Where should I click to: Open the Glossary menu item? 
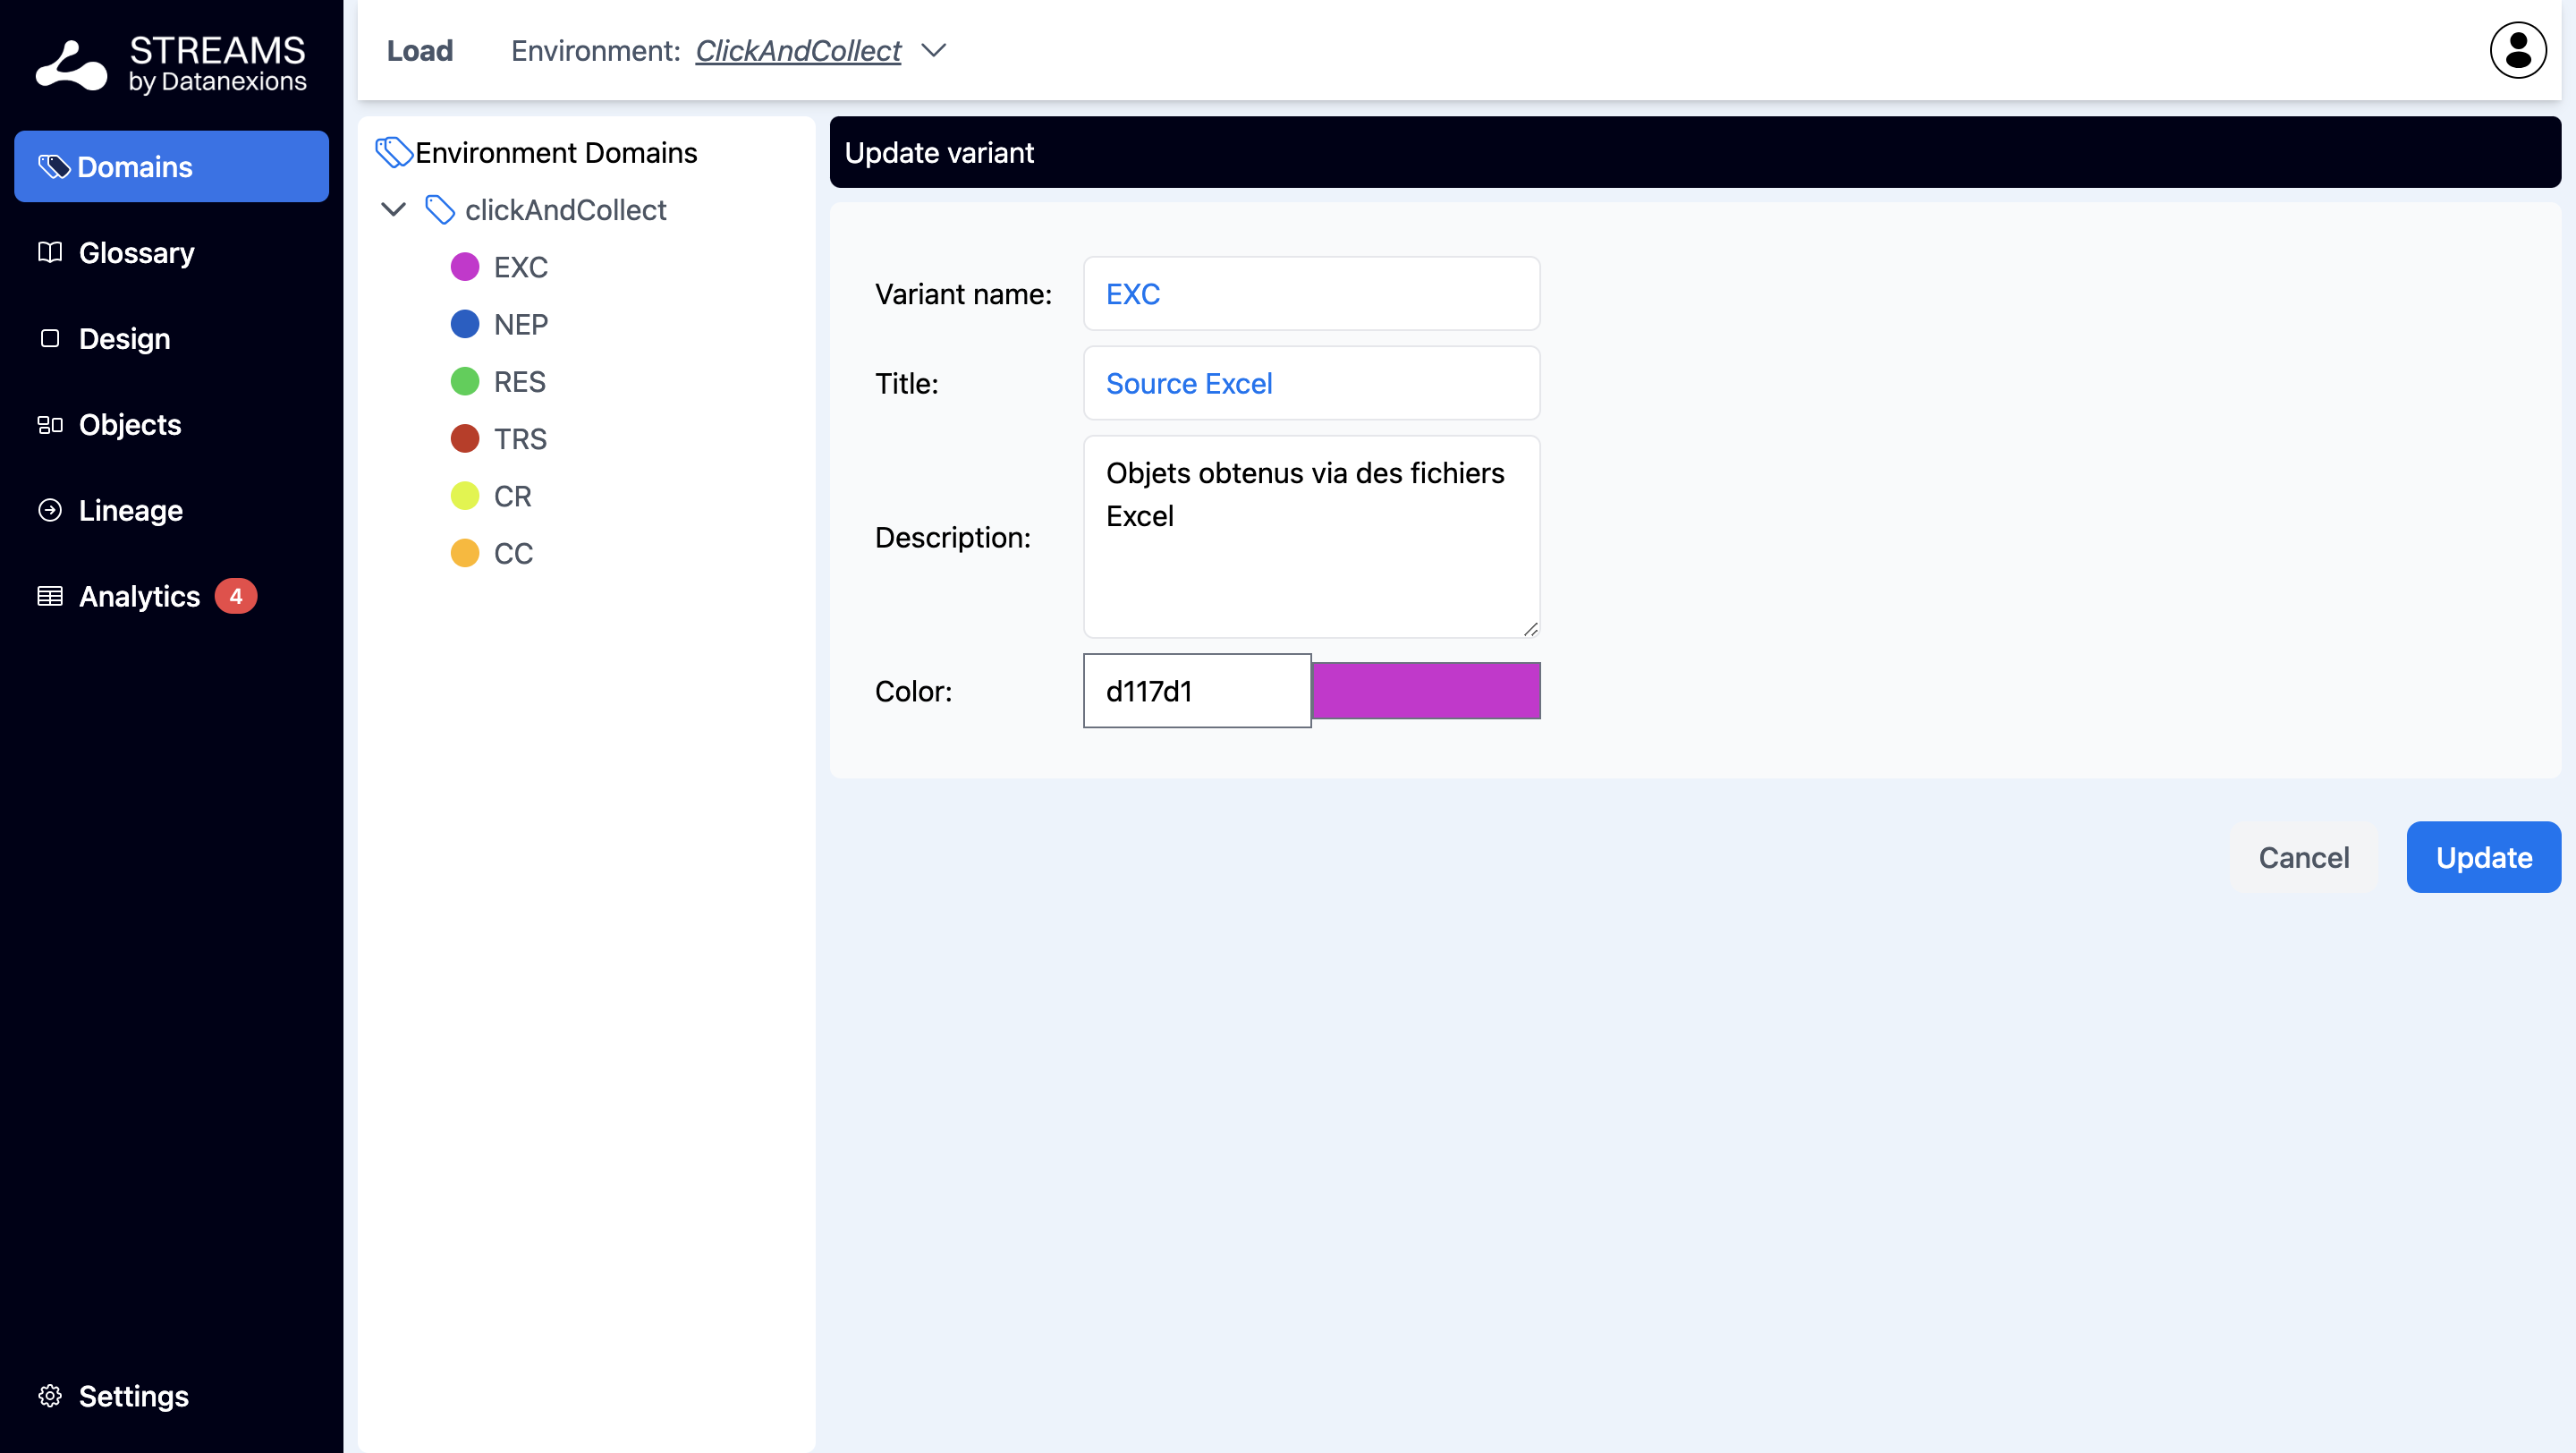pyautogui.click(x=136, y=253)
